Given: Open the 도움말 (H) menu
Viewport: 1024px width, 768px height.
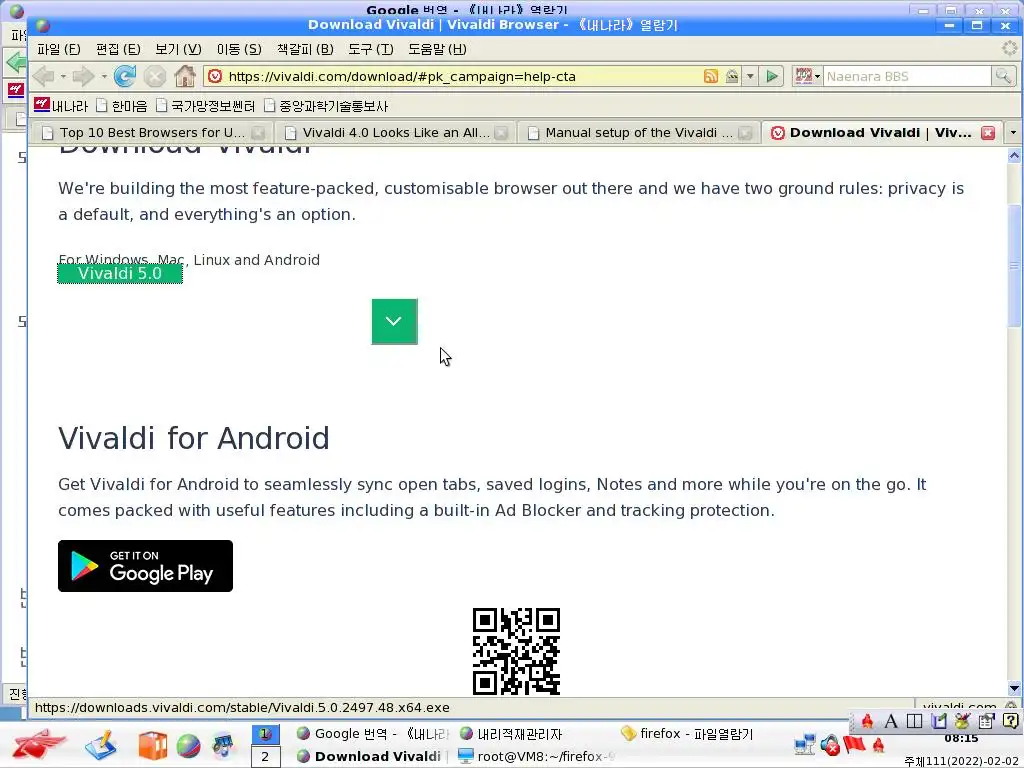Looking at the screenshot, I should click(x=437, y=50).
